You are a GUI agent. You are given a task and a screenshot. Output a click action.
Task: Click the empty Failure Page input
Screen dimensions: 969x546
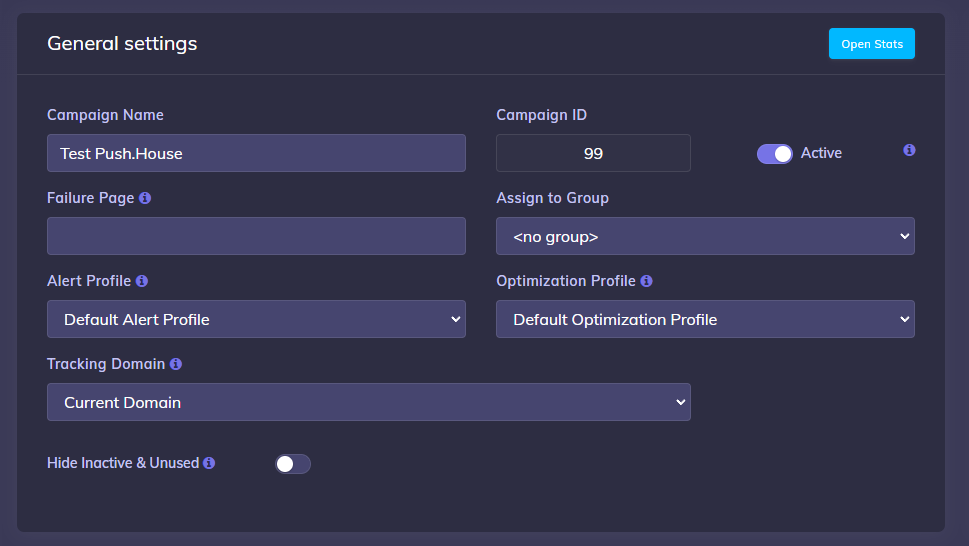[x=256, y=237]
